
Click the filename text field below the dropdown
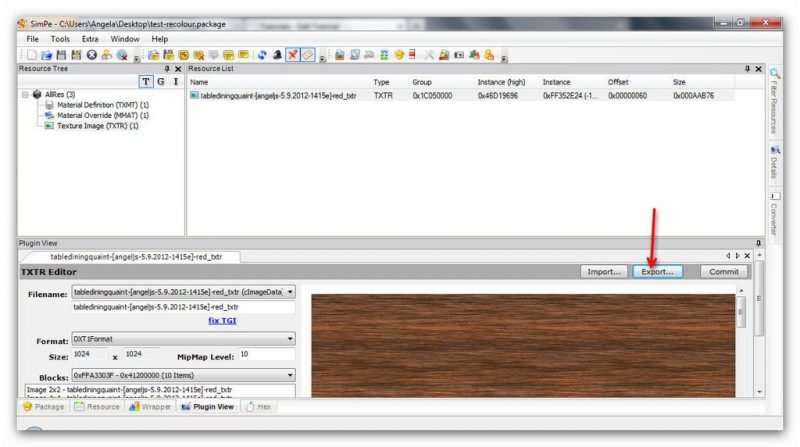[183, 307]
